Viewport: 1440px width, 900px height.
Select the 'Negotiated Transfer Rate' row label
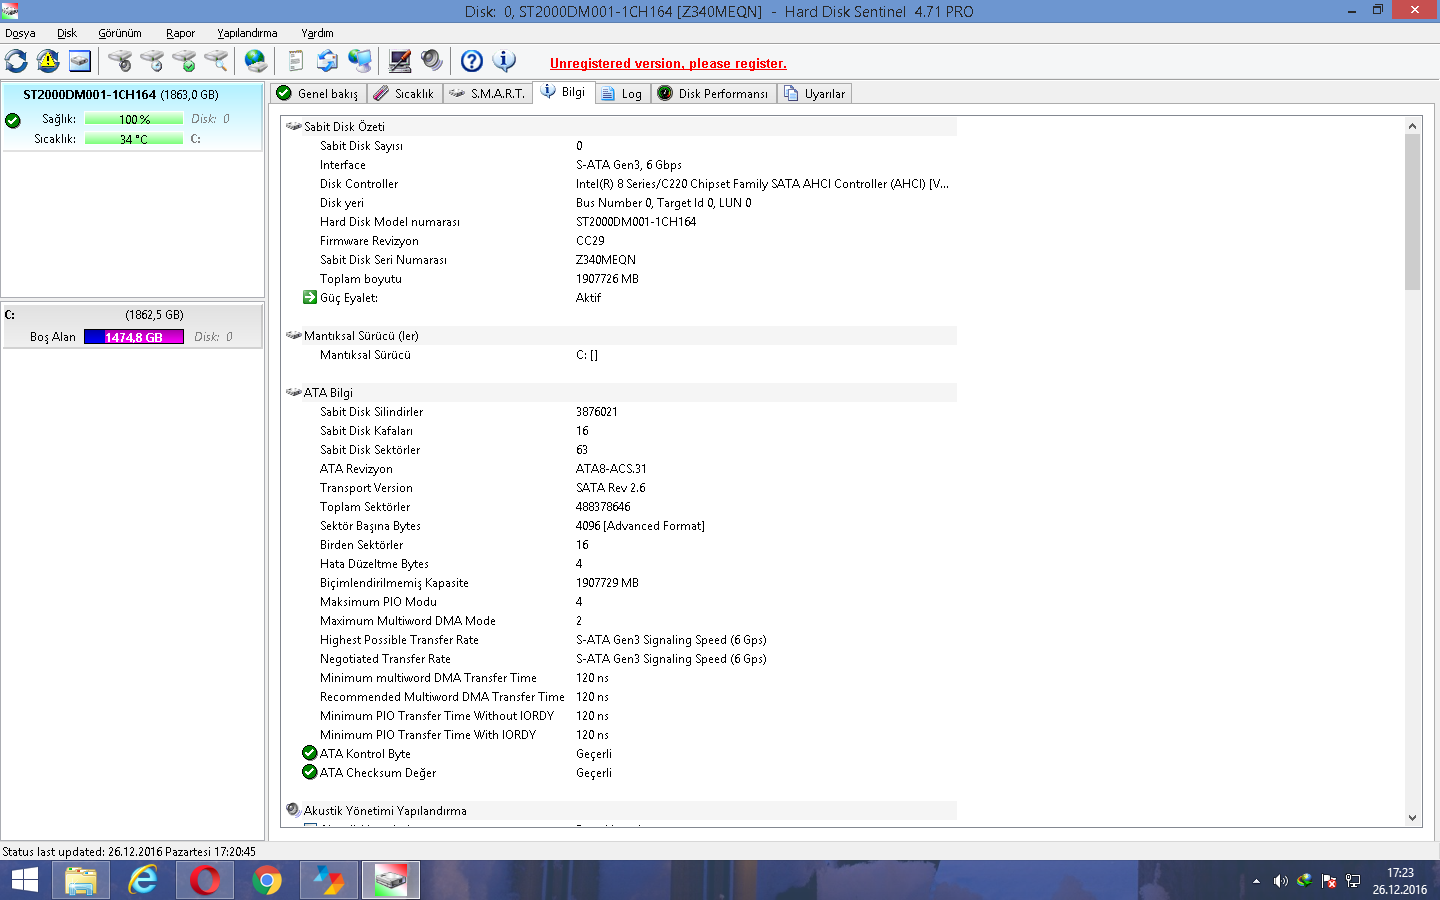(385, 659)
